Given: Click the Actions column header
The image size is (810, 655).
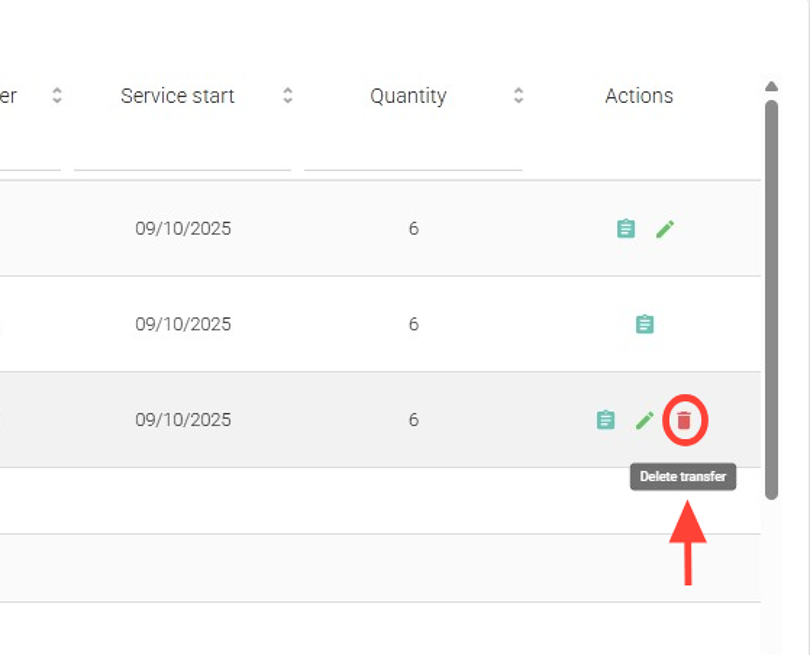Looking at the screenshot, I should 639,96.
